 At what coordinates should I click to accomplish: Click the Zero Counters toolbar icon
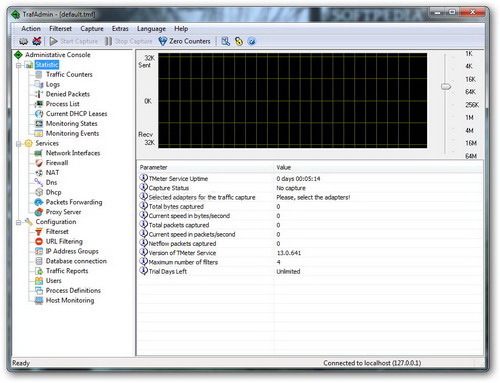[162, 41]
